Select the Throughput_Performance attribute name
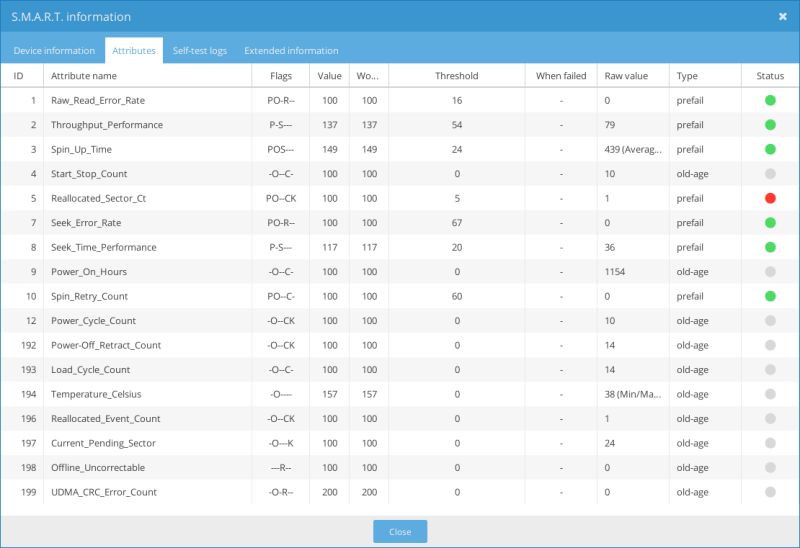Viewport: 800px width, 548px height. coord(107,125)
